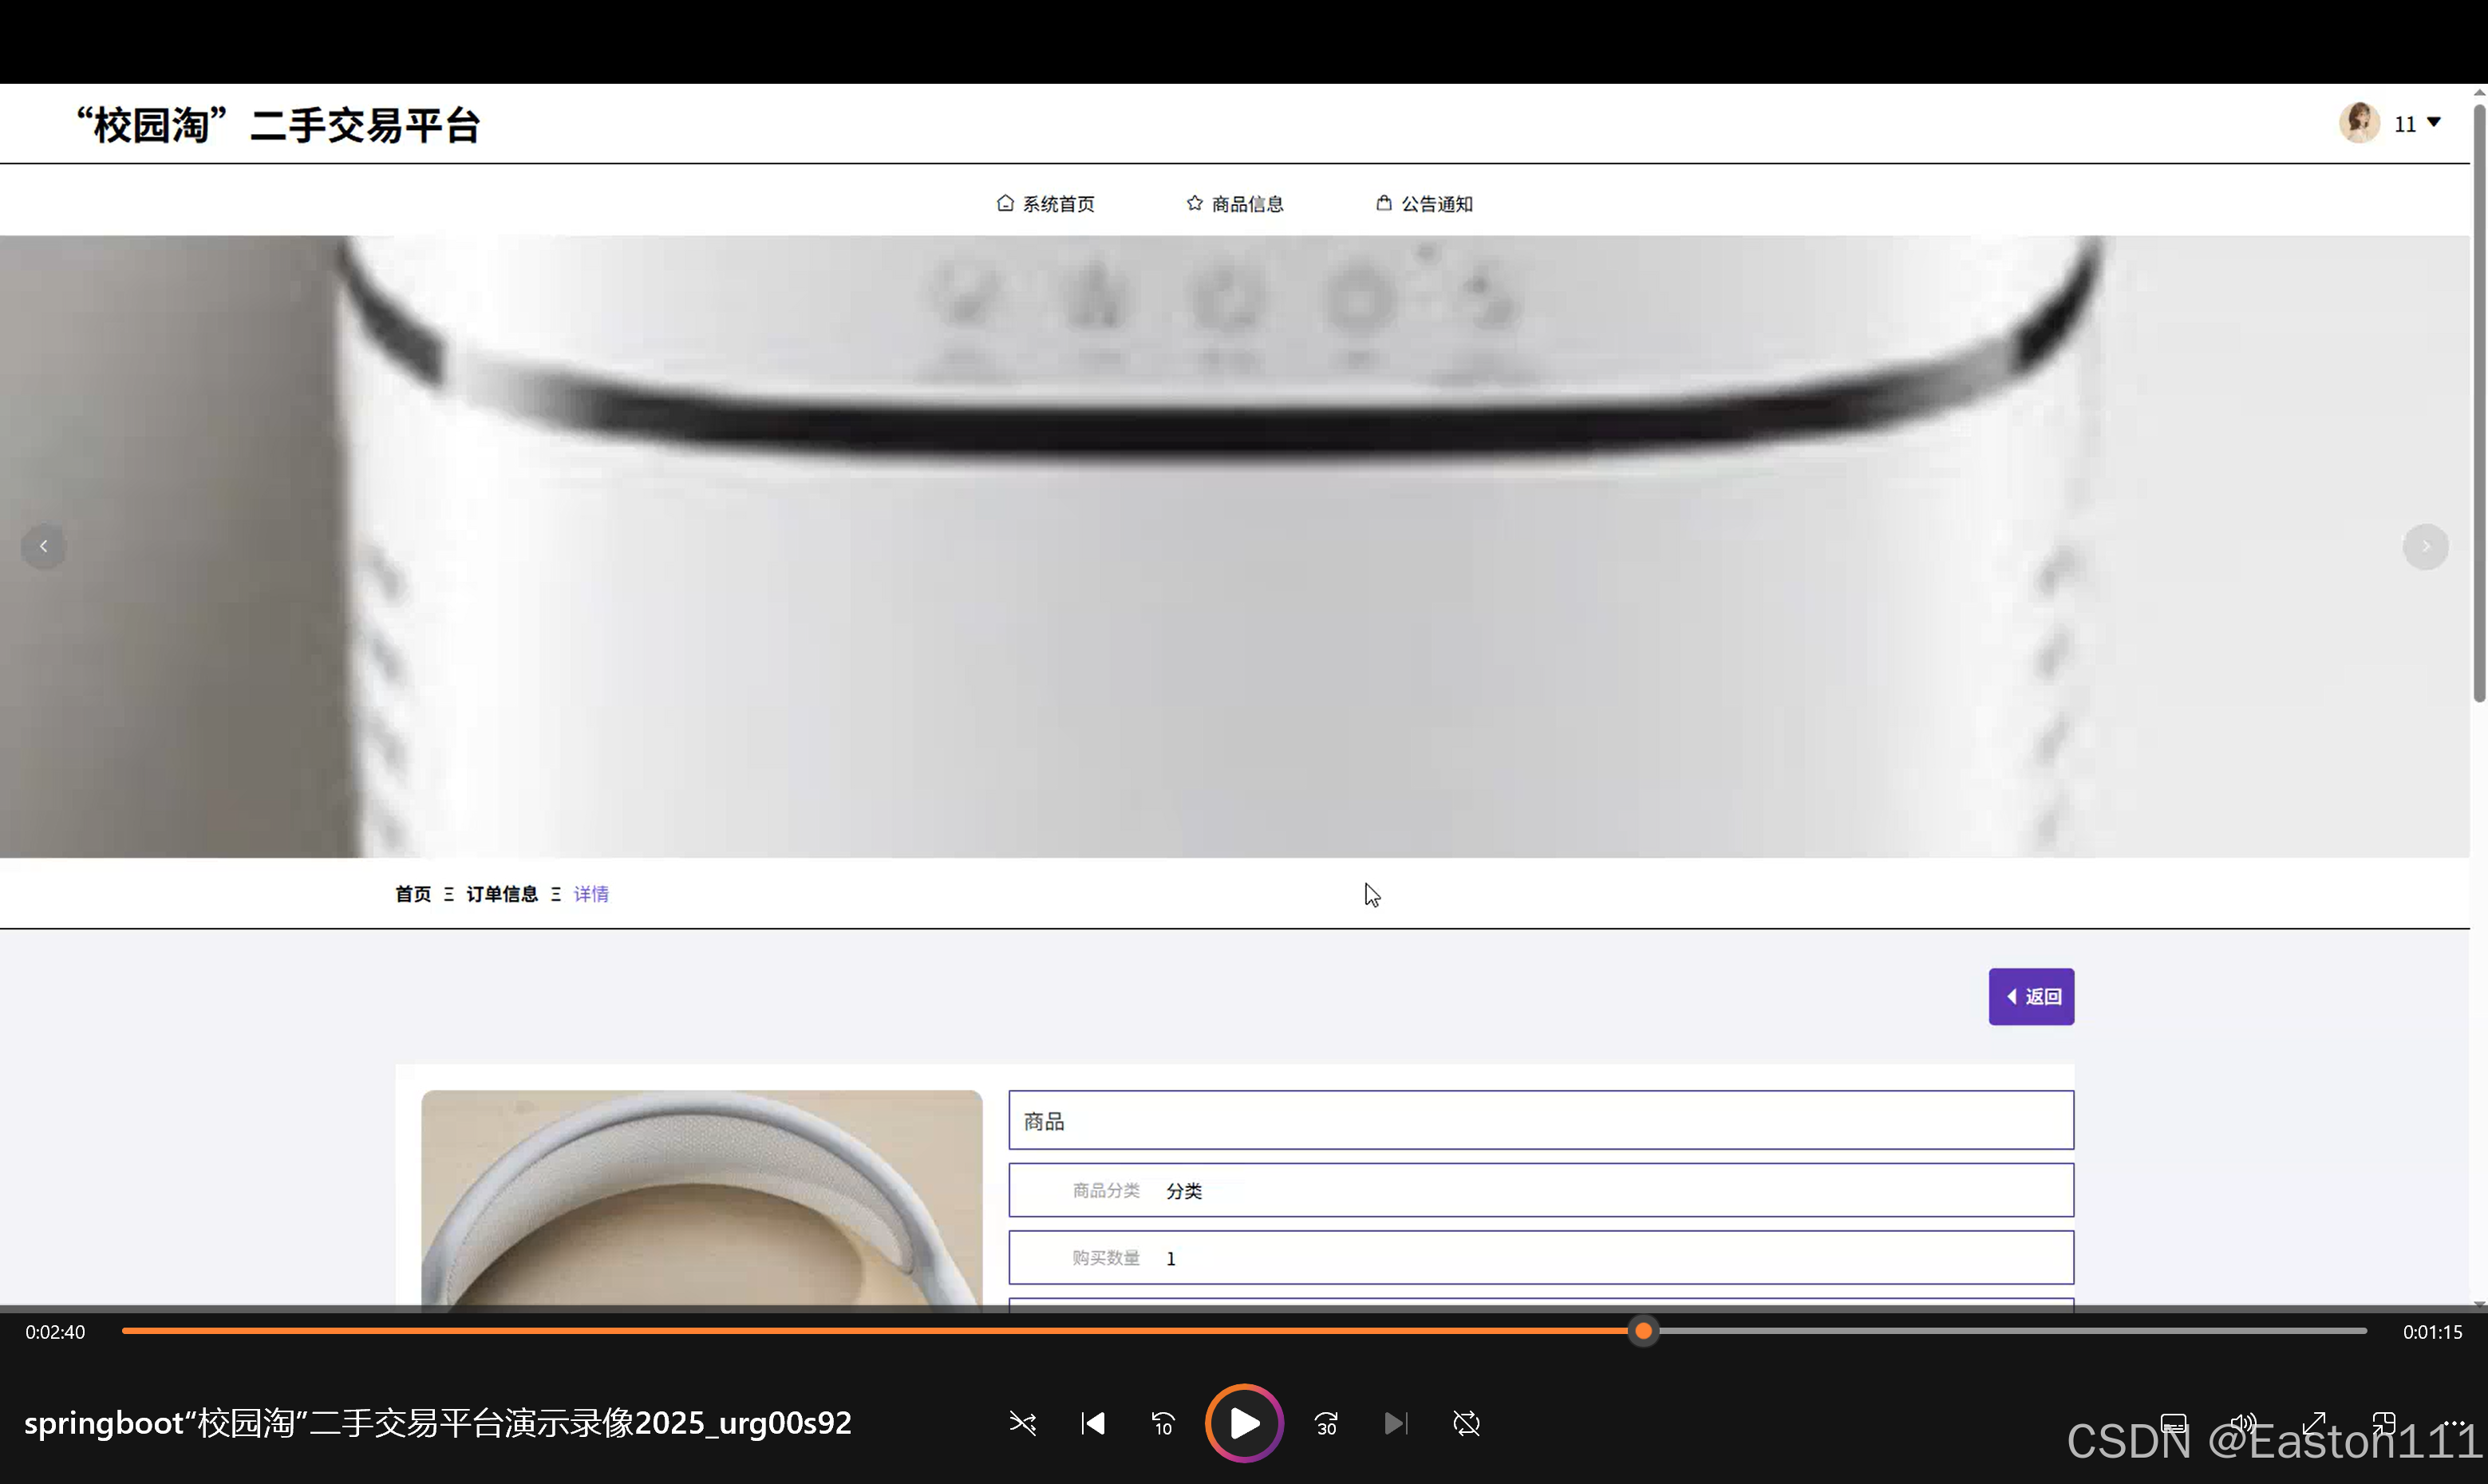Image resolution: width=2488 pixels, height=1484 pixels.
Task: Open the subtitles and captions menu
Action: tap(2174, 1423)
